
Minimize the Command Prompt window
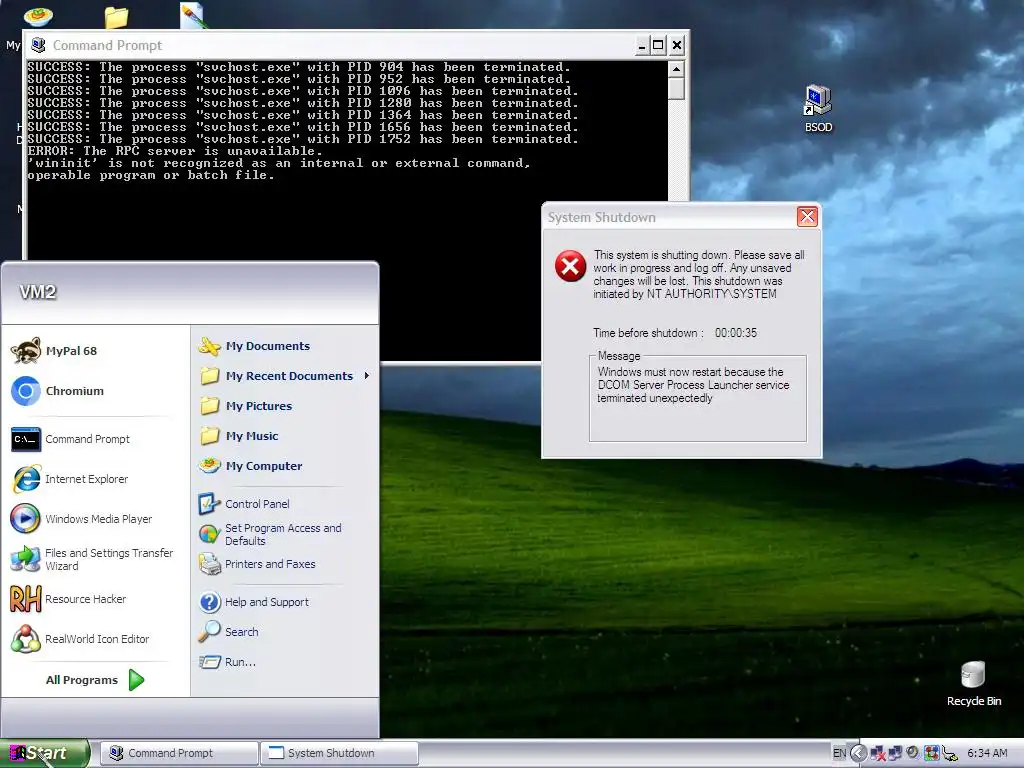pos(642,45)
